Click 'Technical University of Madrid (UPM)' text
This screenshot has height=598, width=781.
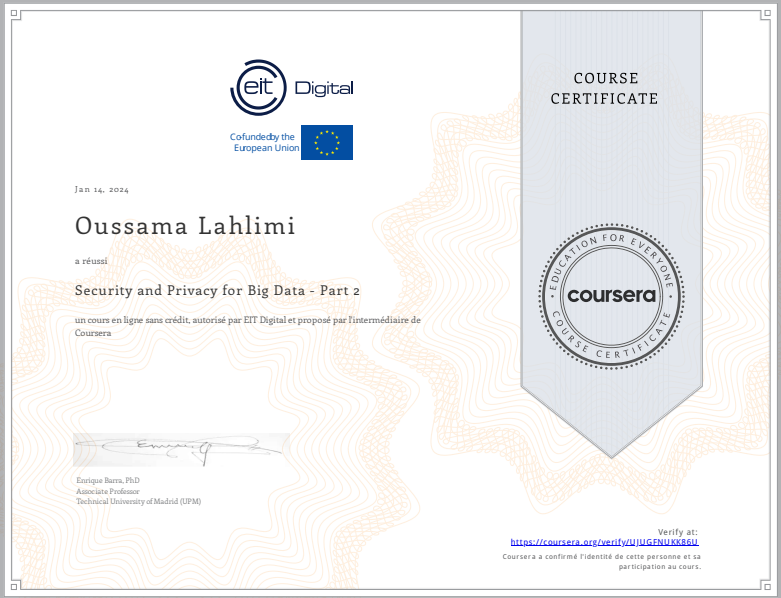point(138,501)
